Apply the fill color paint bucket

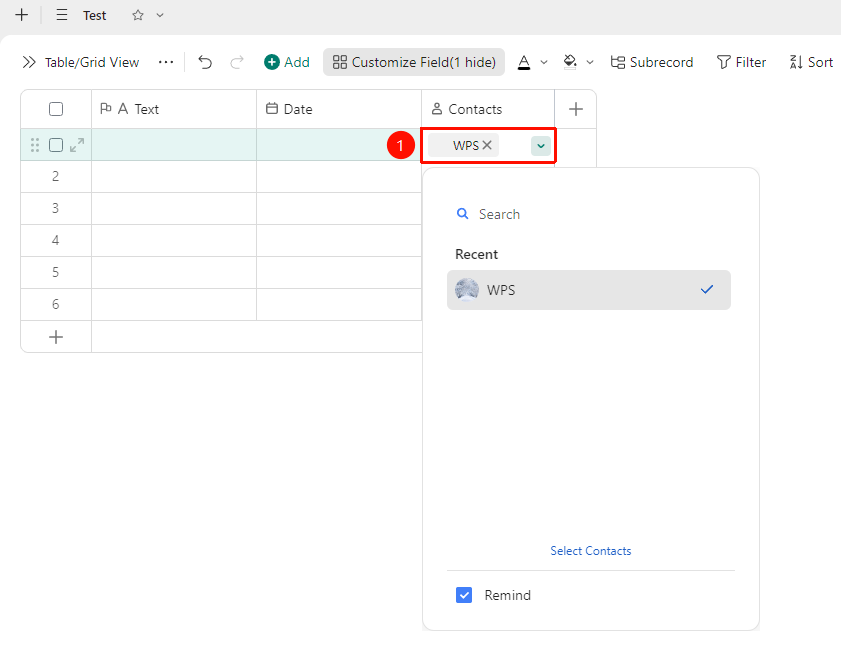[570, 62]
